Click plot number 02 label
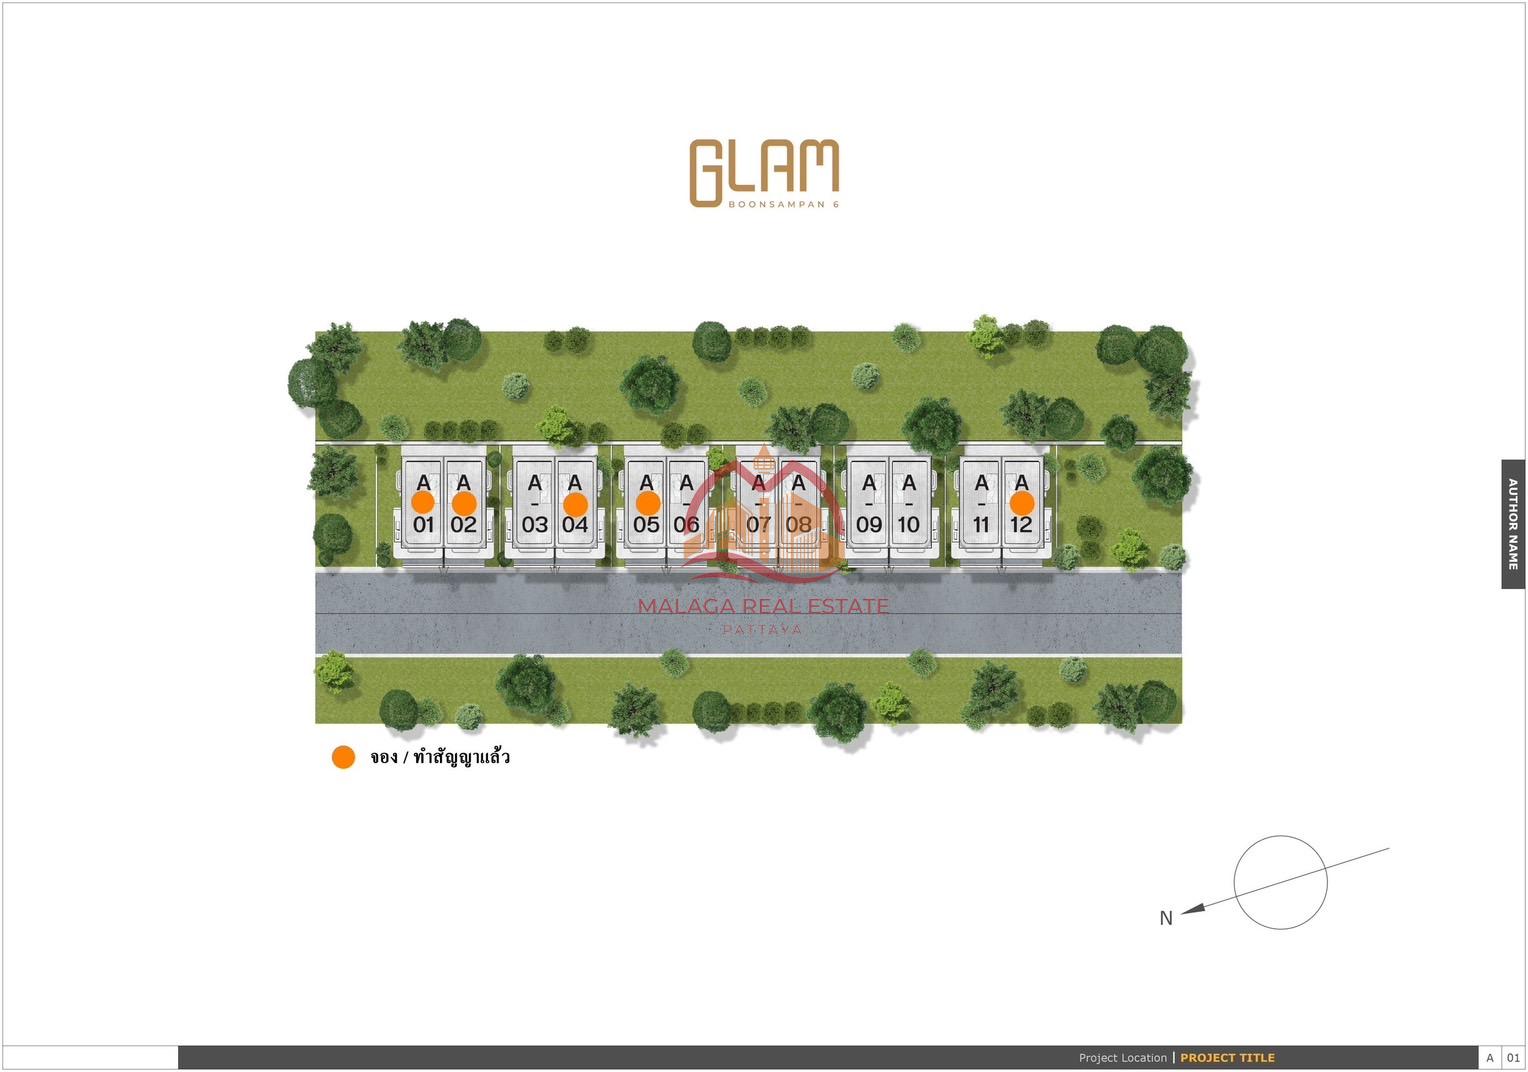The image size is (1528, 1072). coord(463,525)
